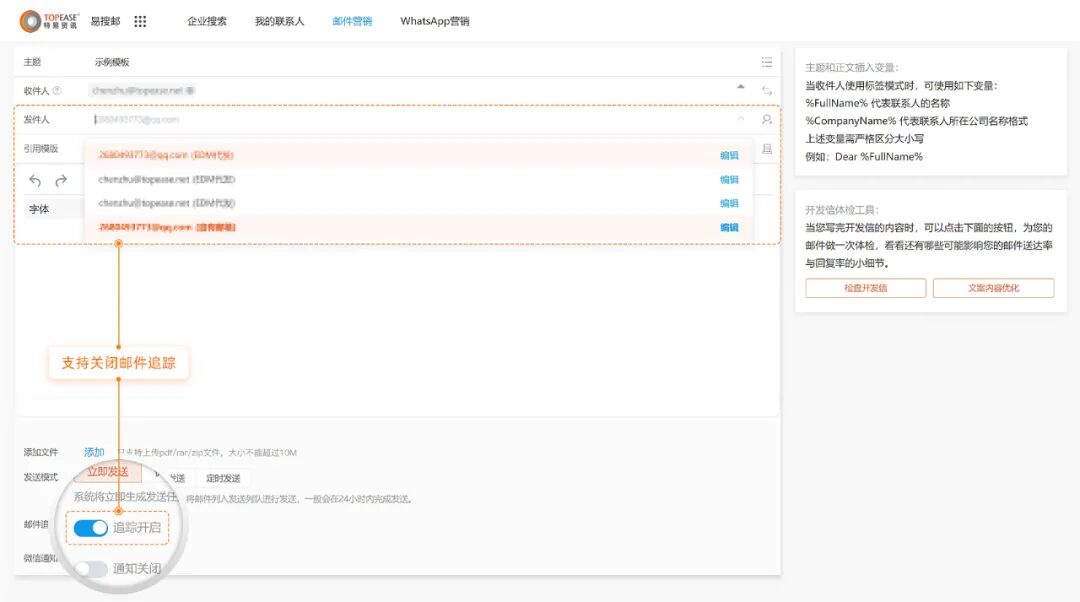Screen dimensions: 1080x602
Task: Open the apps grid icon beside 易搜邮
Action: (x=141, y=21)
